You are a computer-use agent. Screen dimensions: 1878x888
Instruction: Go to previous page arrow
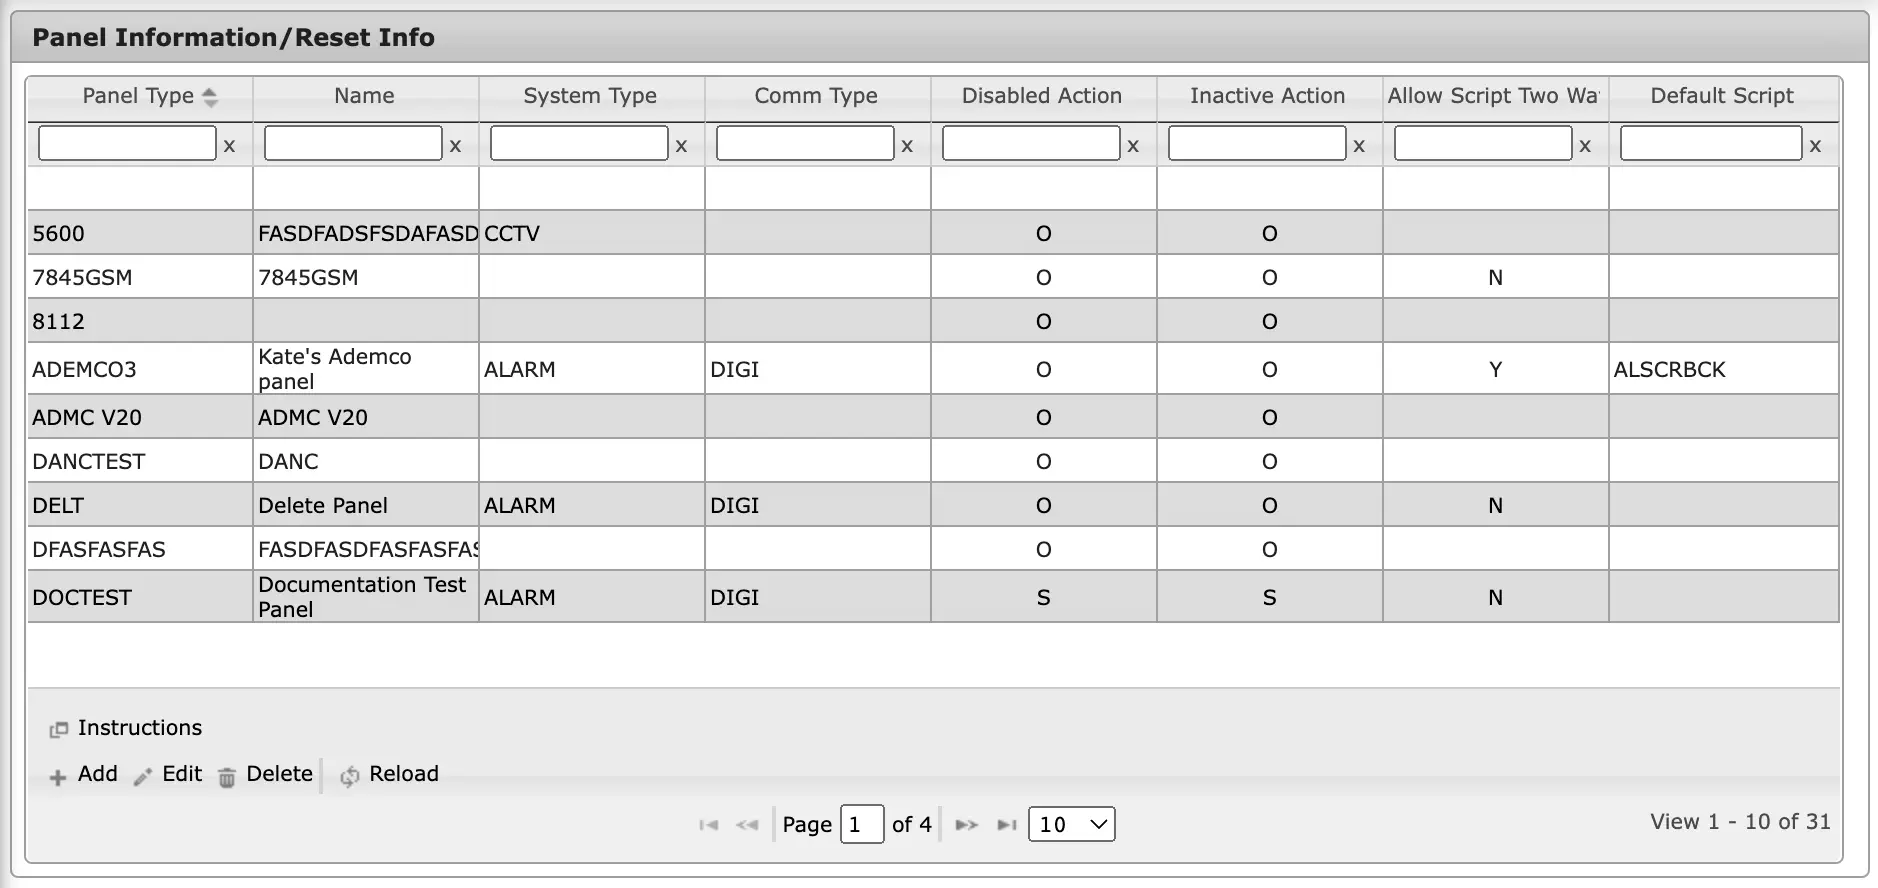pos(747,825)
